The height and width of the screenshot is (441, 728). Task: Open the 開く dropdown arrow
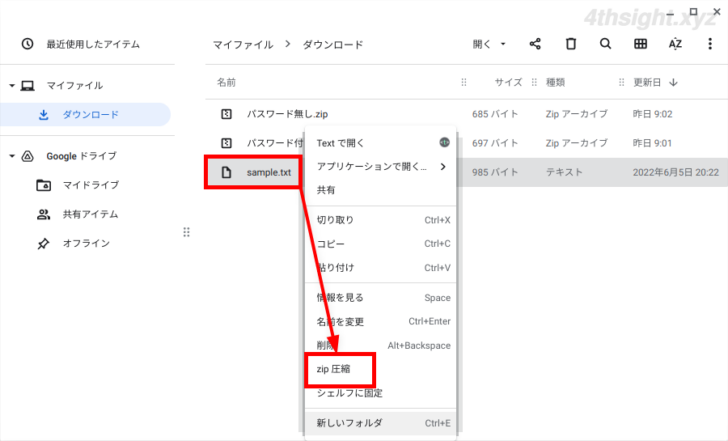click(x=503, y=44)
